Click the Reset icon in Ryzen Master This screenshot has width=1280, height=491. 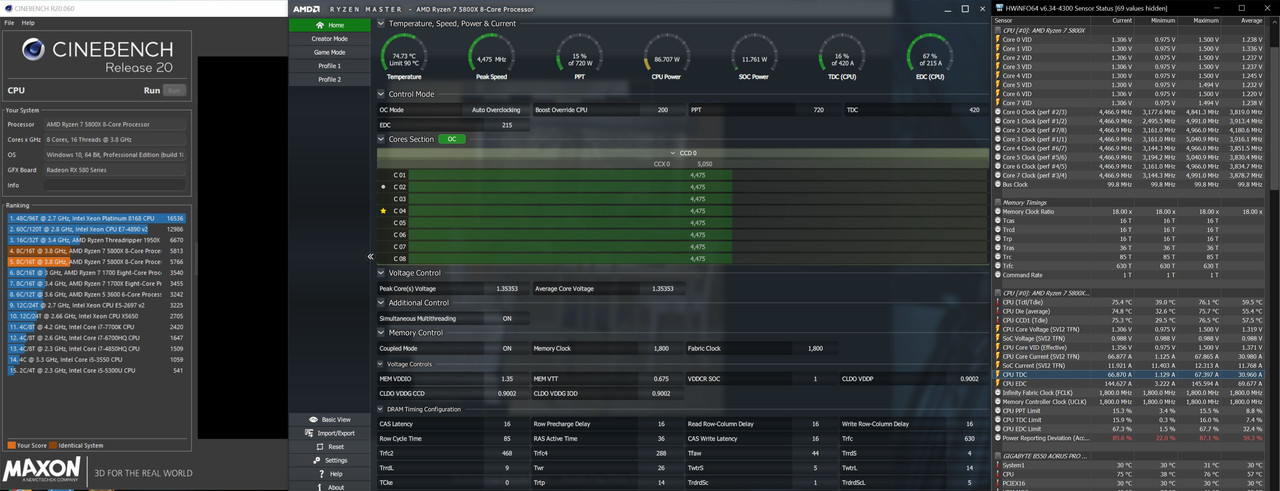click(320, 447)
